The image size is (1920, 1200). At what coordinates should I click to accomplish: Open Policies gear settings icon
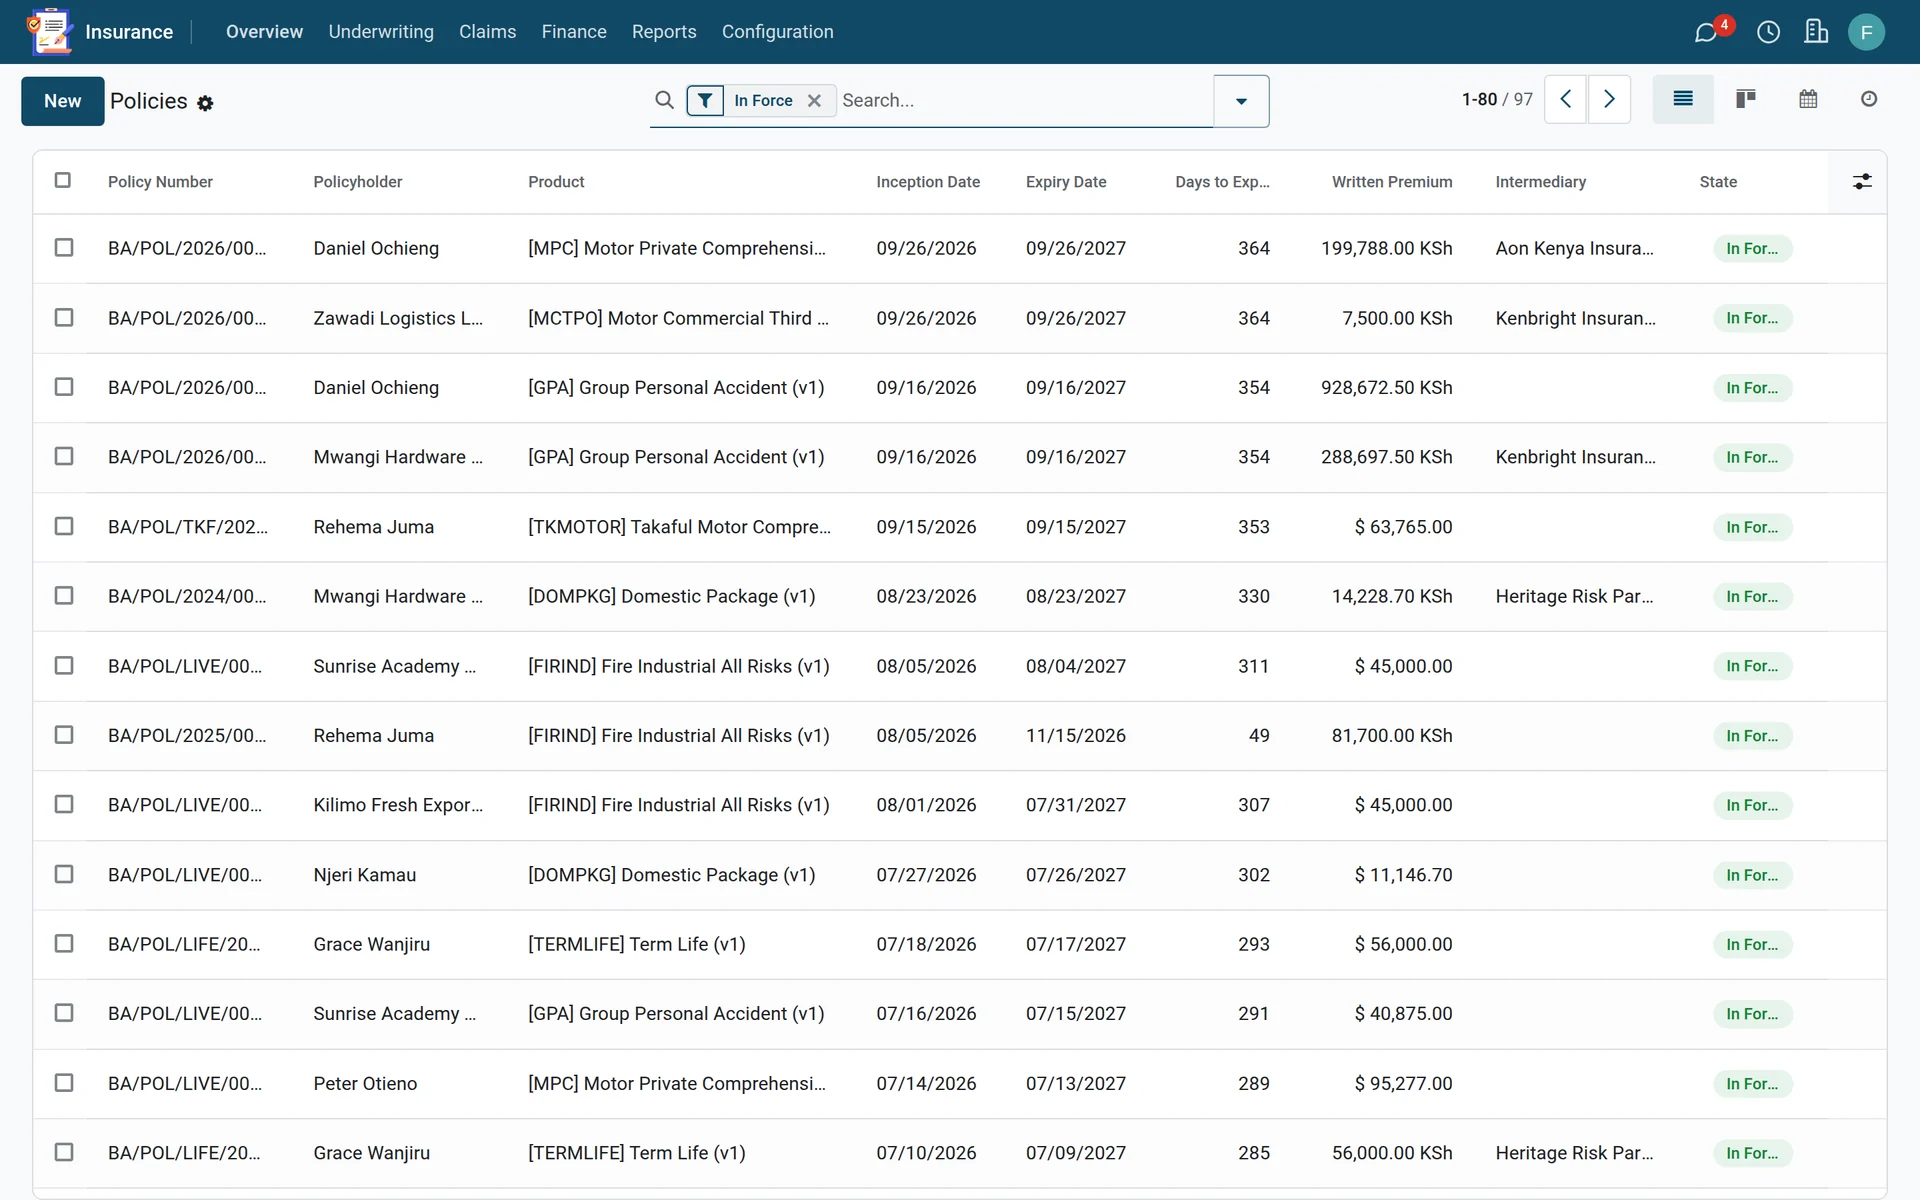[x=205, y=103]
